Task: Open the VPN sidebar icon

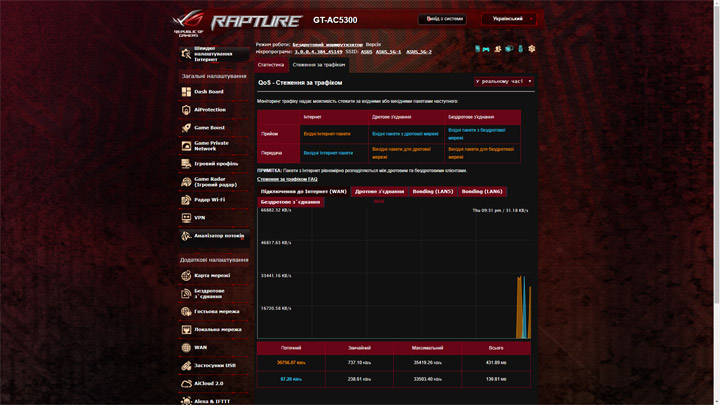Action: click(x=186, y=218)
